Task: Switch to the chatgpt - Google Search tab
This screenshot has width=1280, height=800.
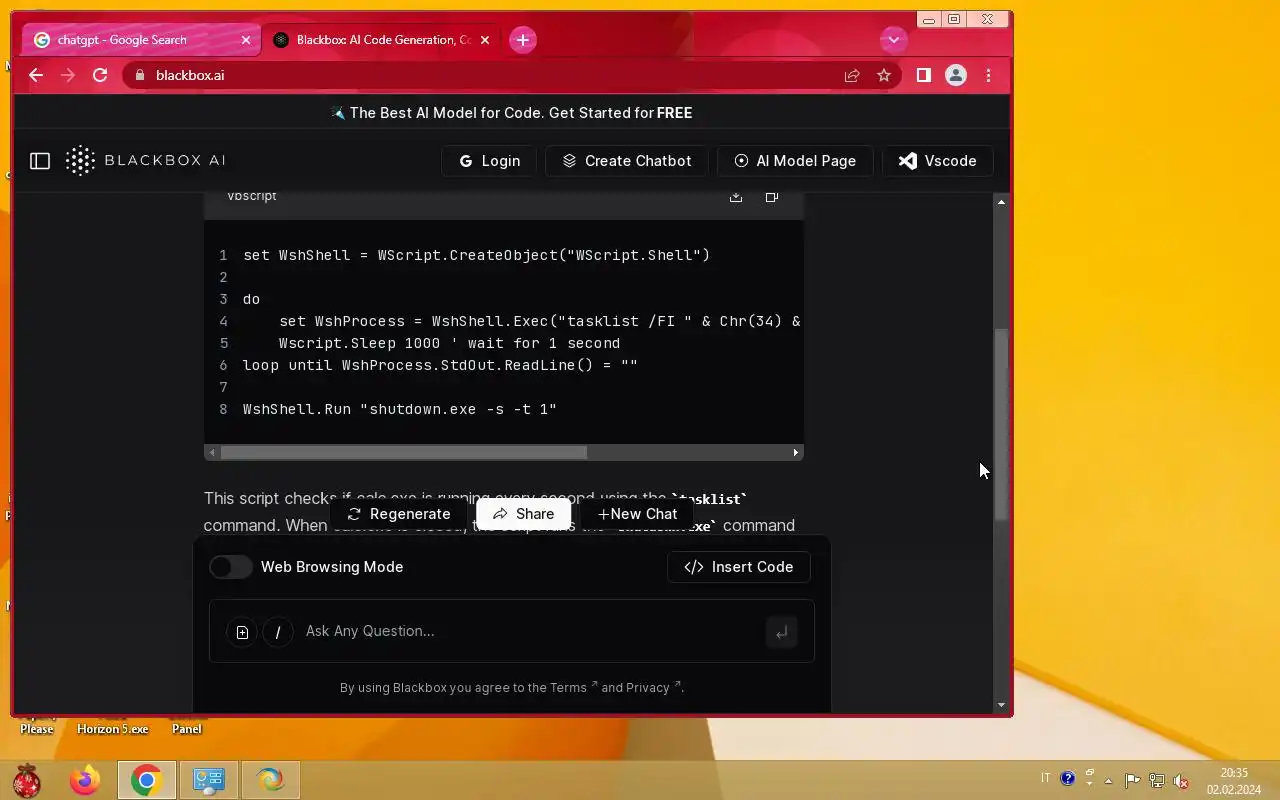Action: click(142, 40)
